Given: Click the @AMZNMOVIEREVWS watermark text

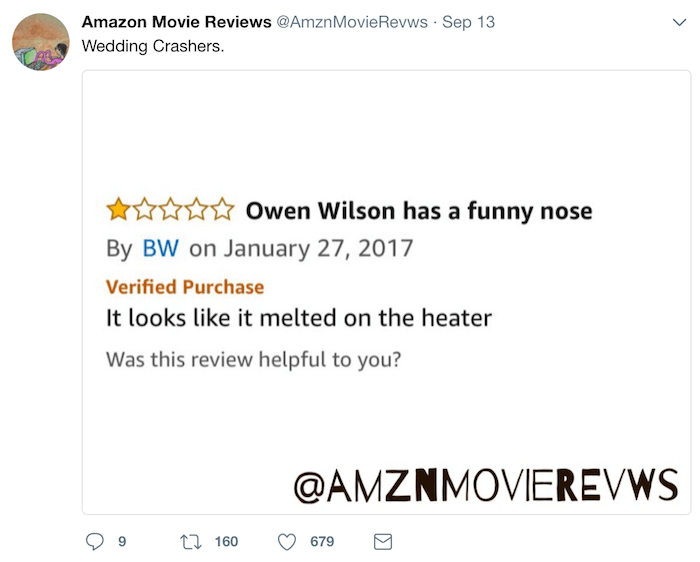Looking at the screenshot, I should point(486,485).
